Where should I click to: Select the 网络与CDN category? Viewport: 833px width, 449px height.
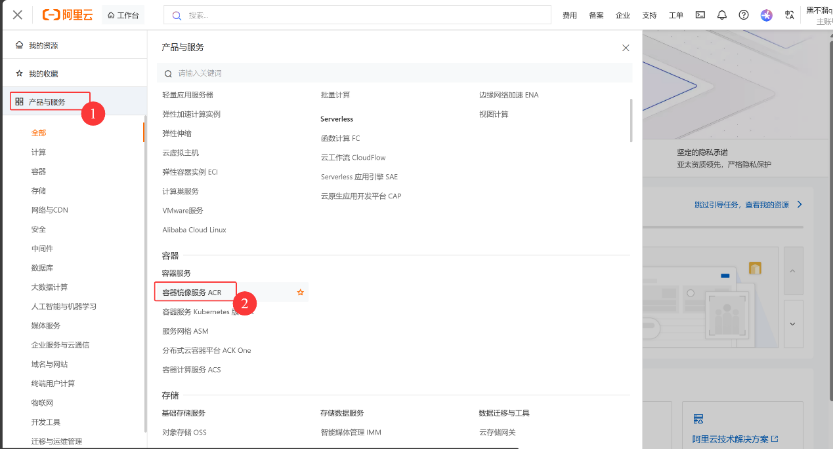click(x=50, y=210)
